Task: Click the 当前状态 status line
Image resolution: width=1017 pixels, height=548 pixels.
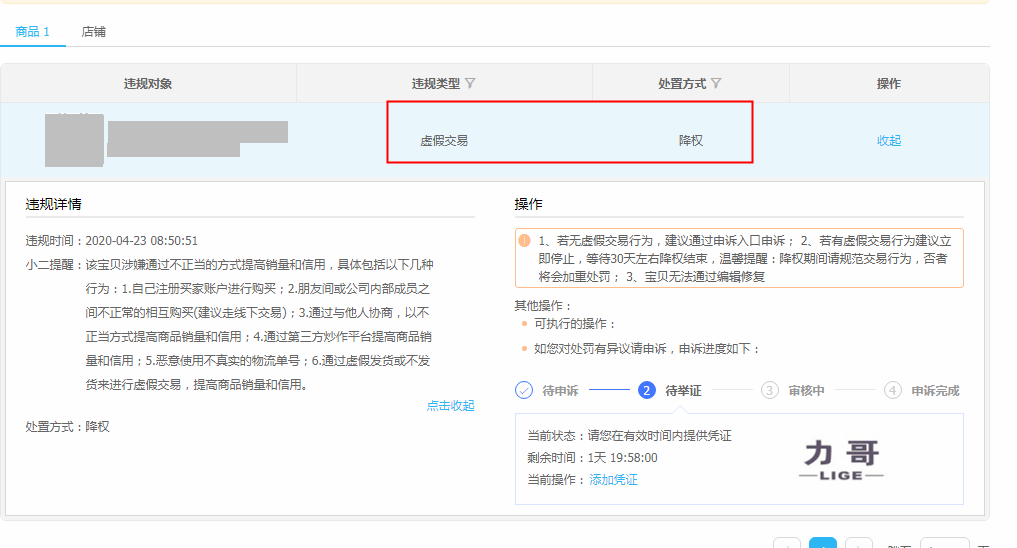Action: tap(629, 436)
